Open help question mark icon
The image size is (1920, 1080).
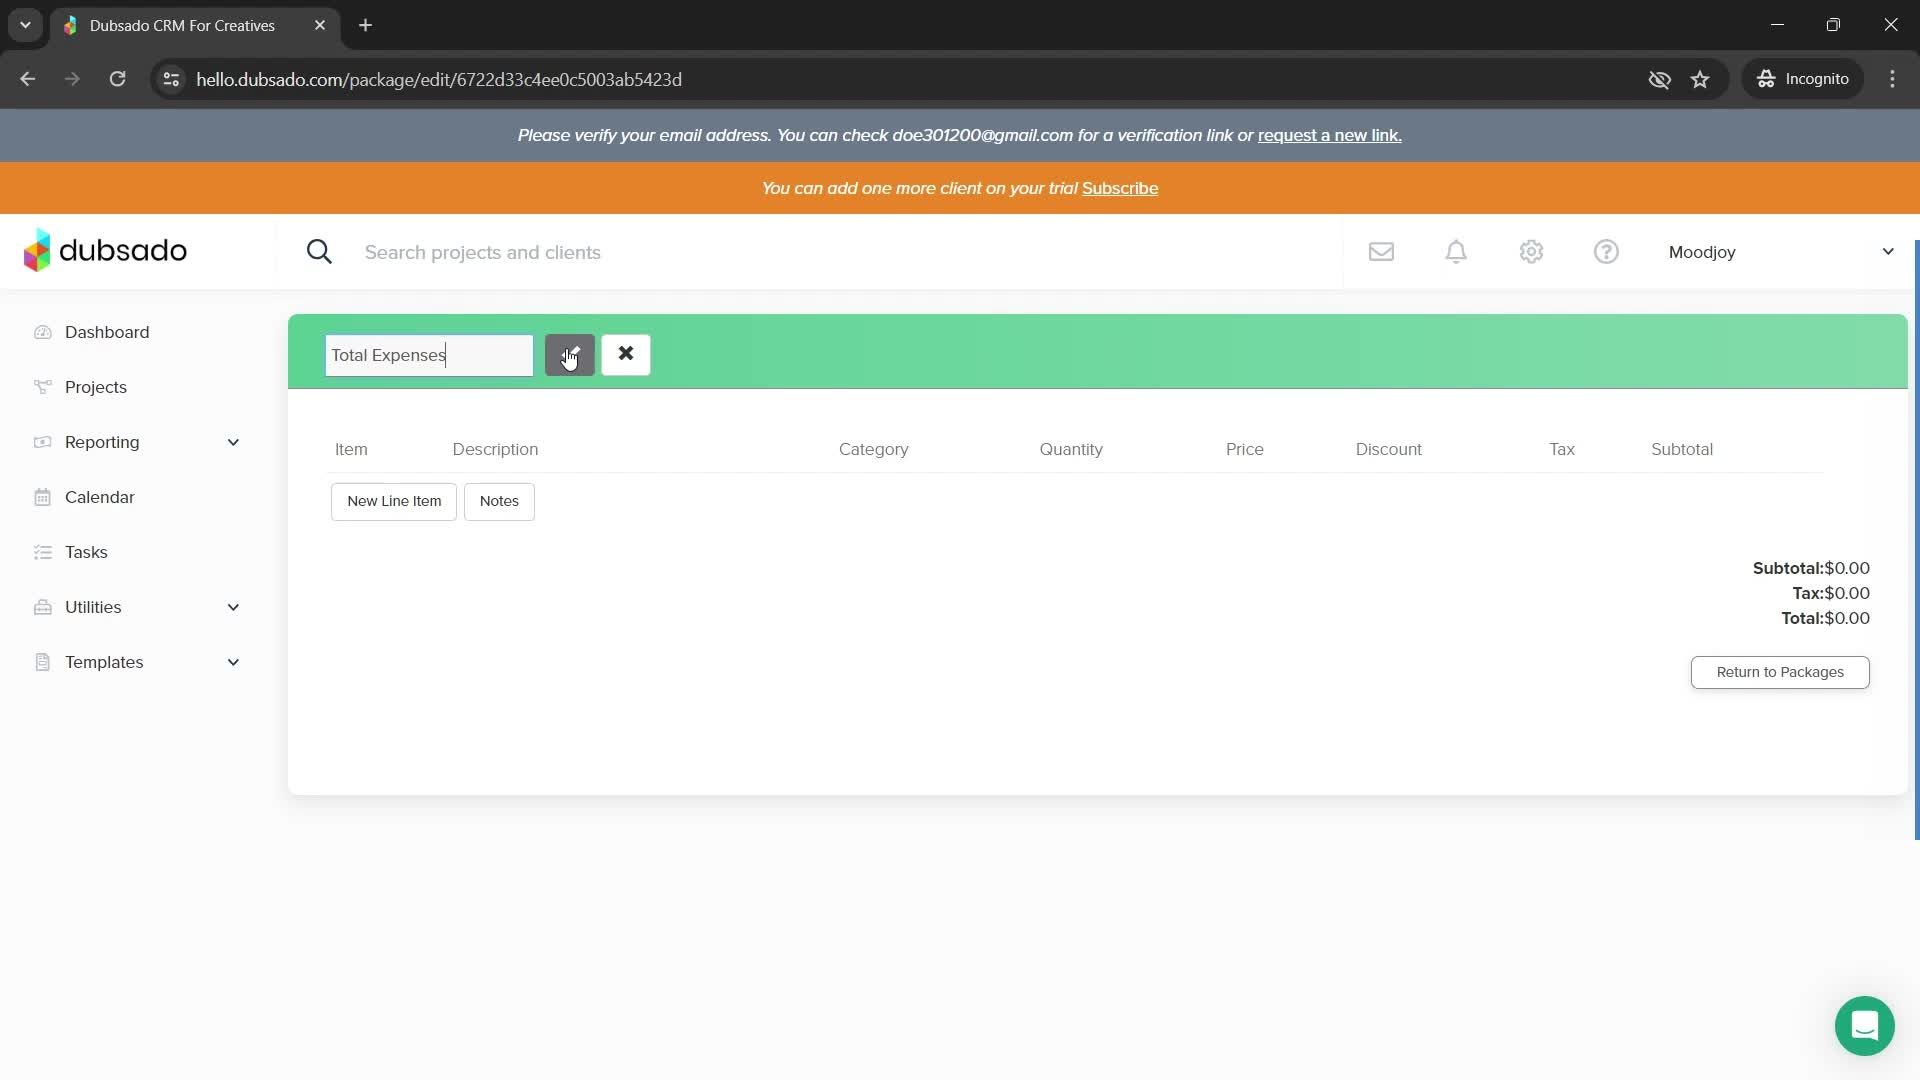pos(1606,252)
